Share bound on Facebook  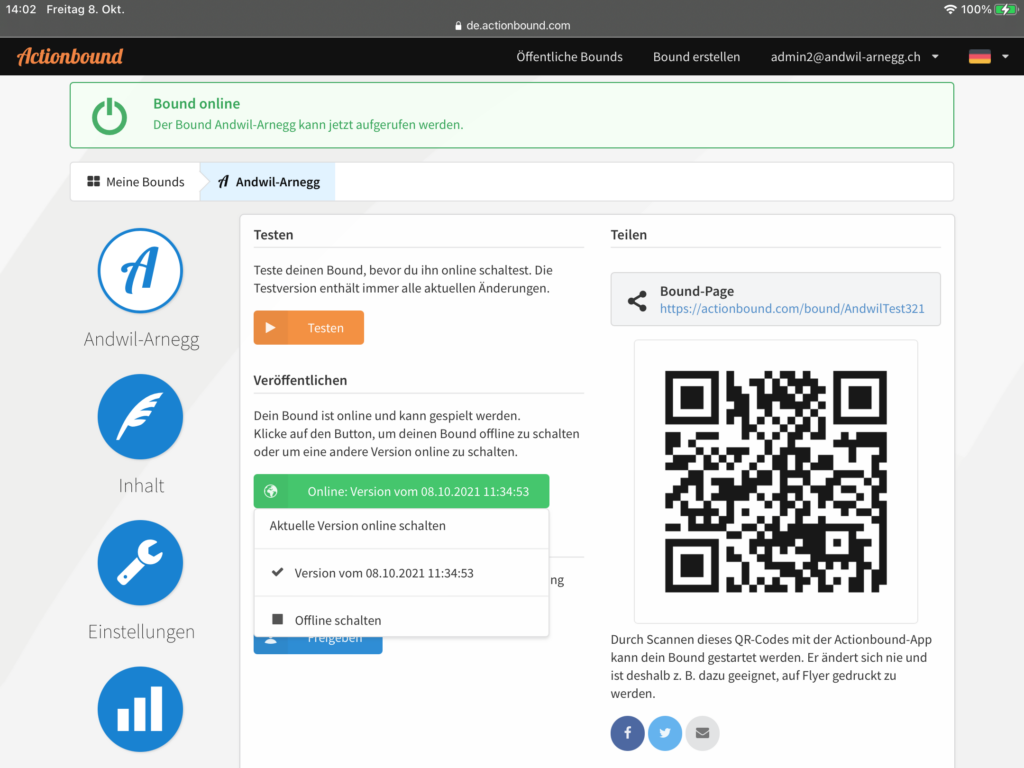pyautogui.click(x=628, y=733)
